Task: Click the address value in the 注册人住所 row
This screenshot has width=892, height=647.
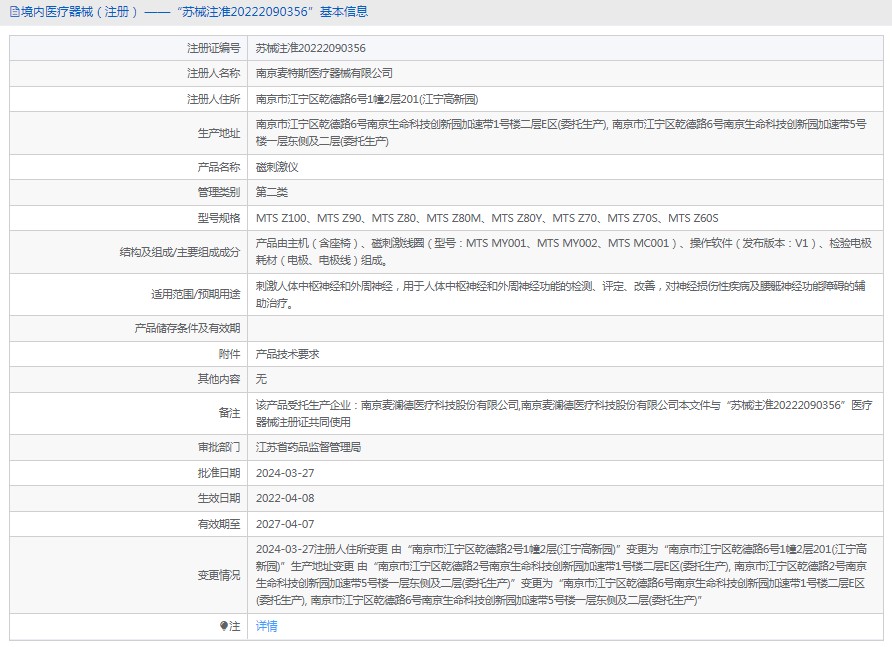Action: (x=367, y=99)
